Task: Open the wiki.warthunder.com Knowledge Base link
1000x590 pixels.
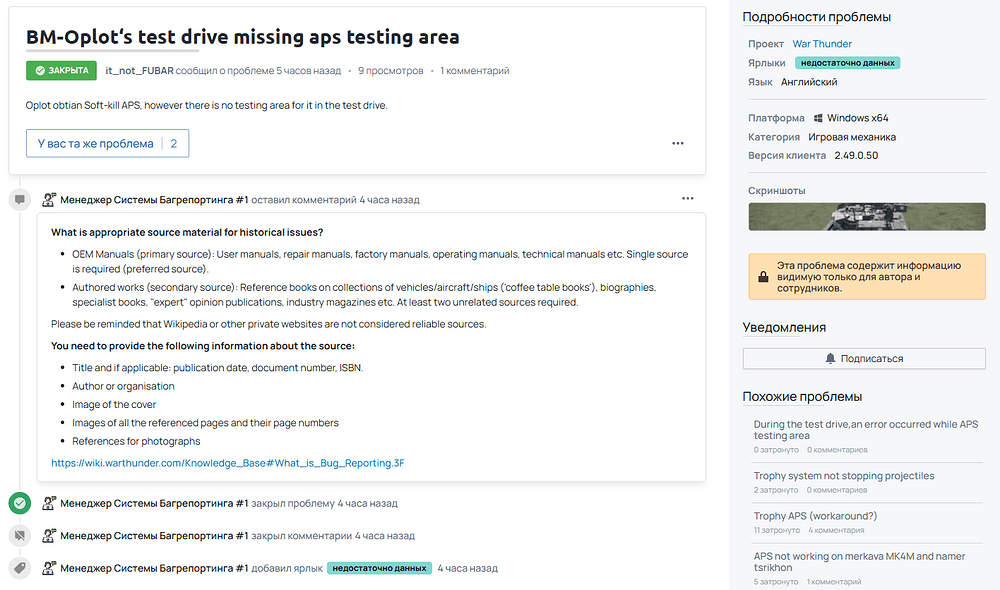Action: tap(228, 463)
